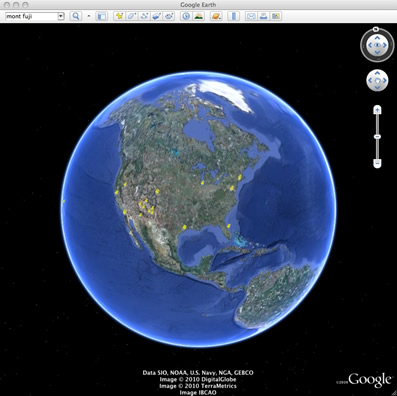Add a new placemark pin
397x396 pixels.
point(119,16)
